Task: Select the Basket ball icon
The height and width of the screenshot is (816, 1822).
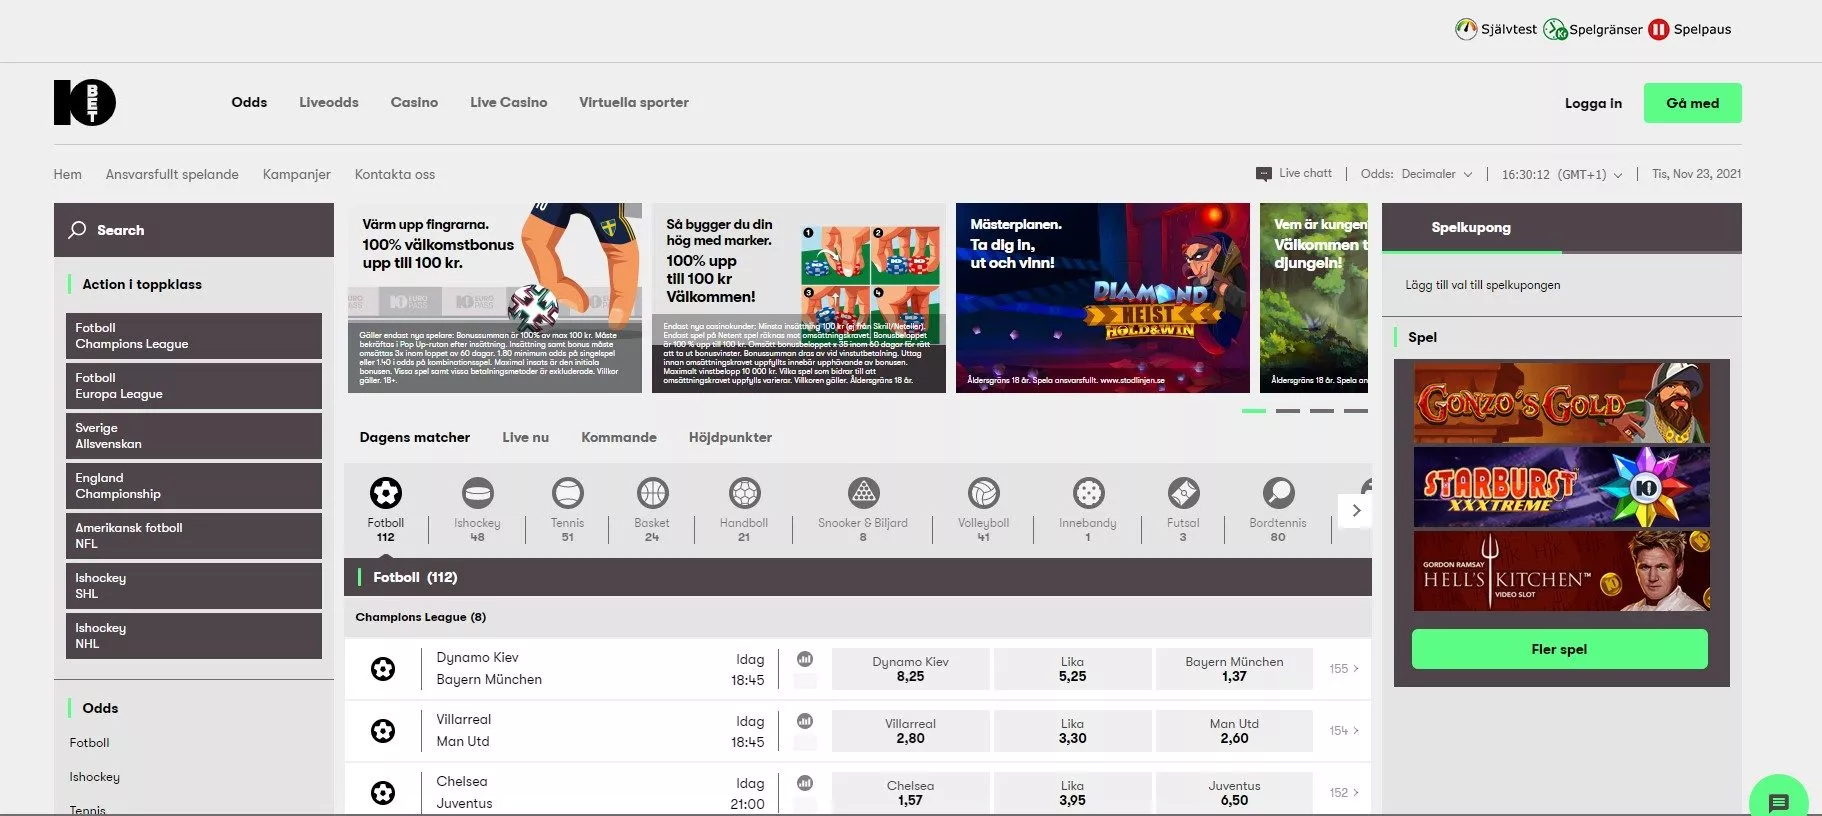Action: tap(652, 492)
